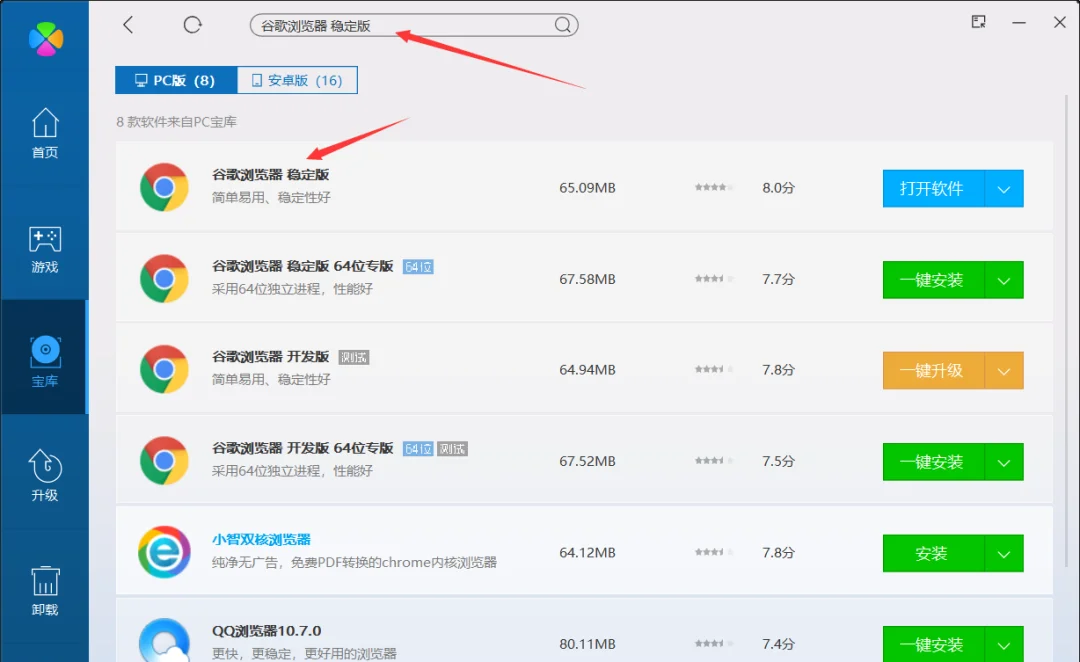Expand install options for 开发版 64位专版

(1004, 462)
